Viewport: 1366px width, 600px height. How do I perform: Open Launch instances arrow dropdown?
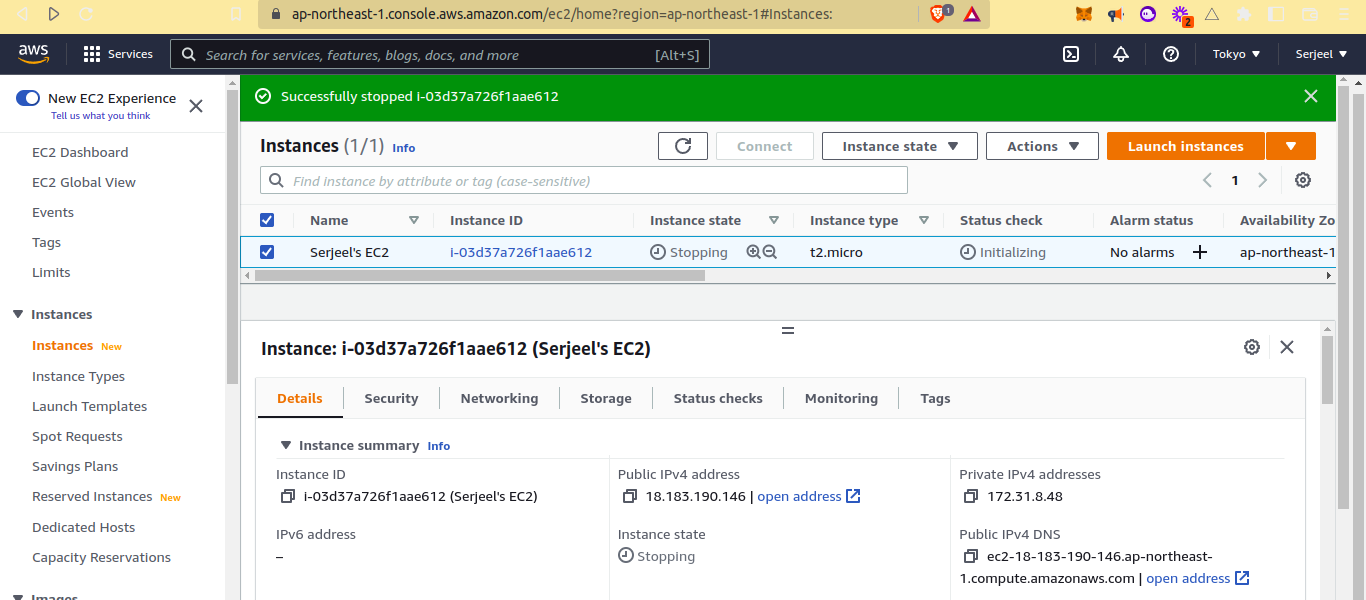click(x=1291, y=146)
